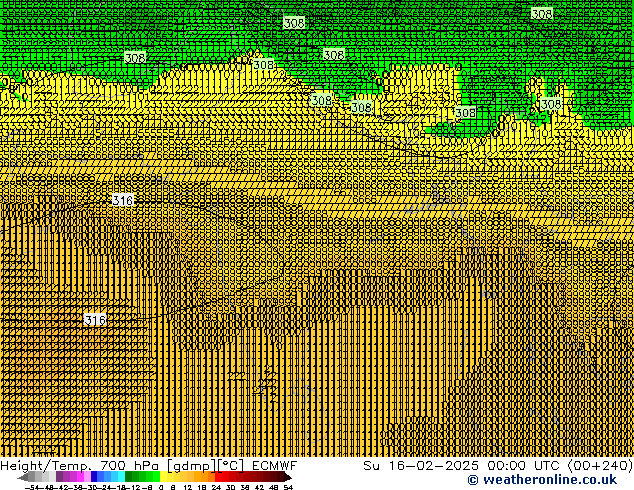634x490 pixels.
Task: Click the dark blue segment of the temperature scale
Action: coord(94,477)
